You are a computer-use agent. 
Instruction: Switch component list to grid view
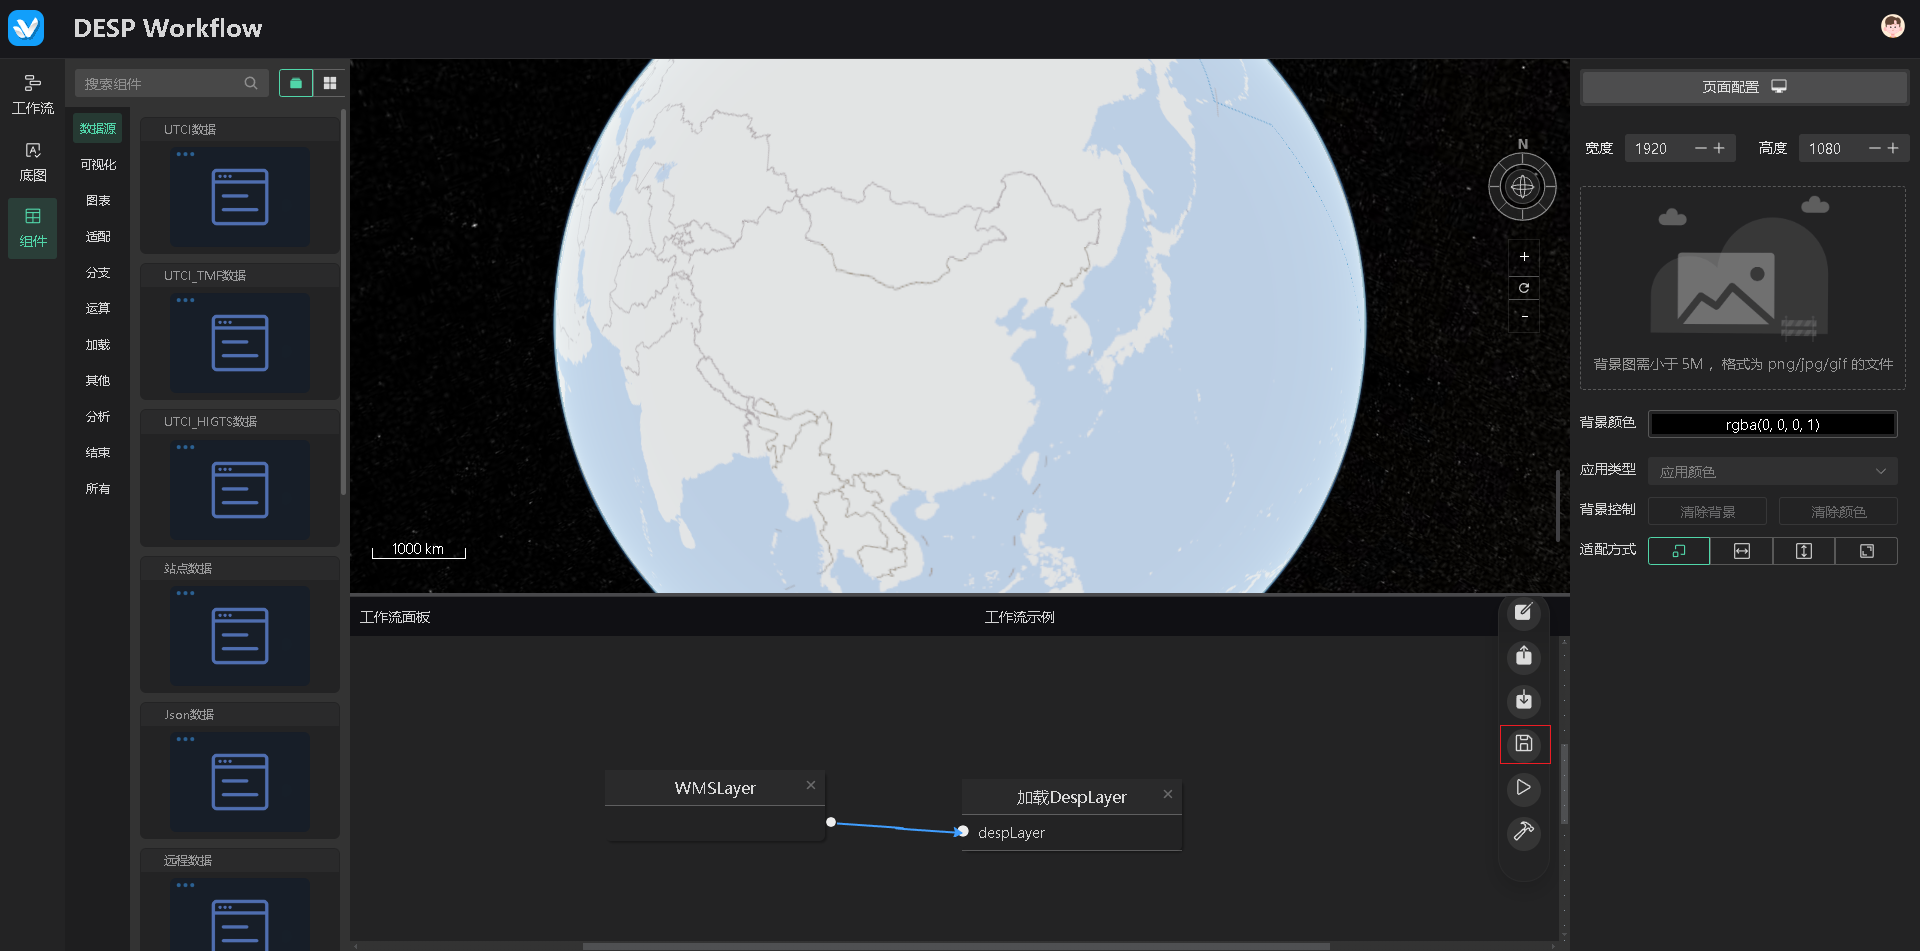330,83
